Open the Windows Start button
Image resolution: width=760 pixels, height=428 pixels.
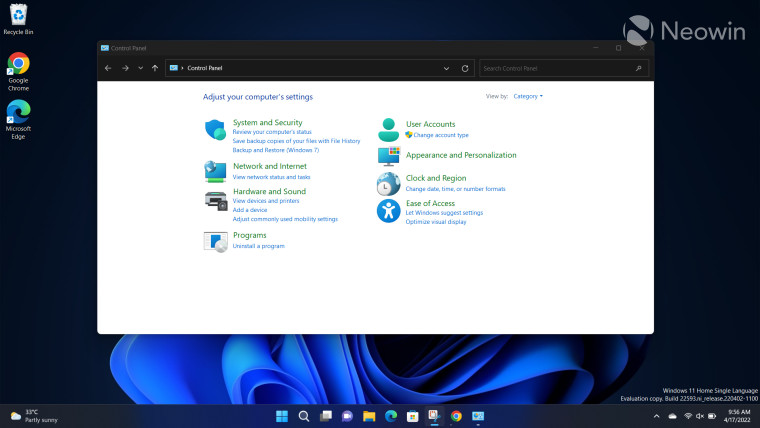(281, 415)
